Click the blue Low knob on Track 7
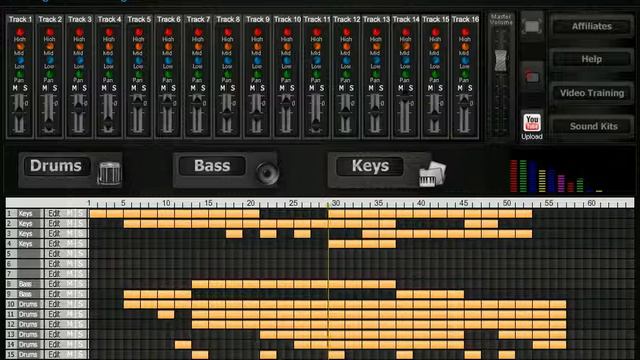This screenshot has height=360, width=640. click(198, 60)
